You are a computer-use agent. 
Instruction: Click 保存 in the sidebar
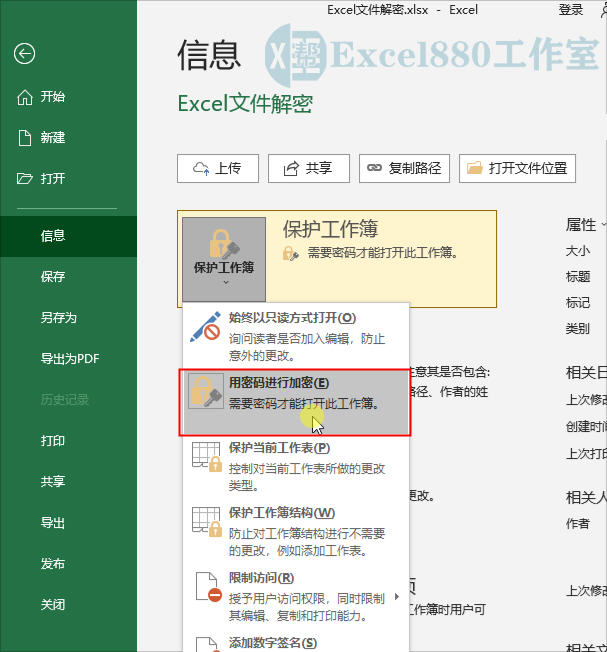68,277
